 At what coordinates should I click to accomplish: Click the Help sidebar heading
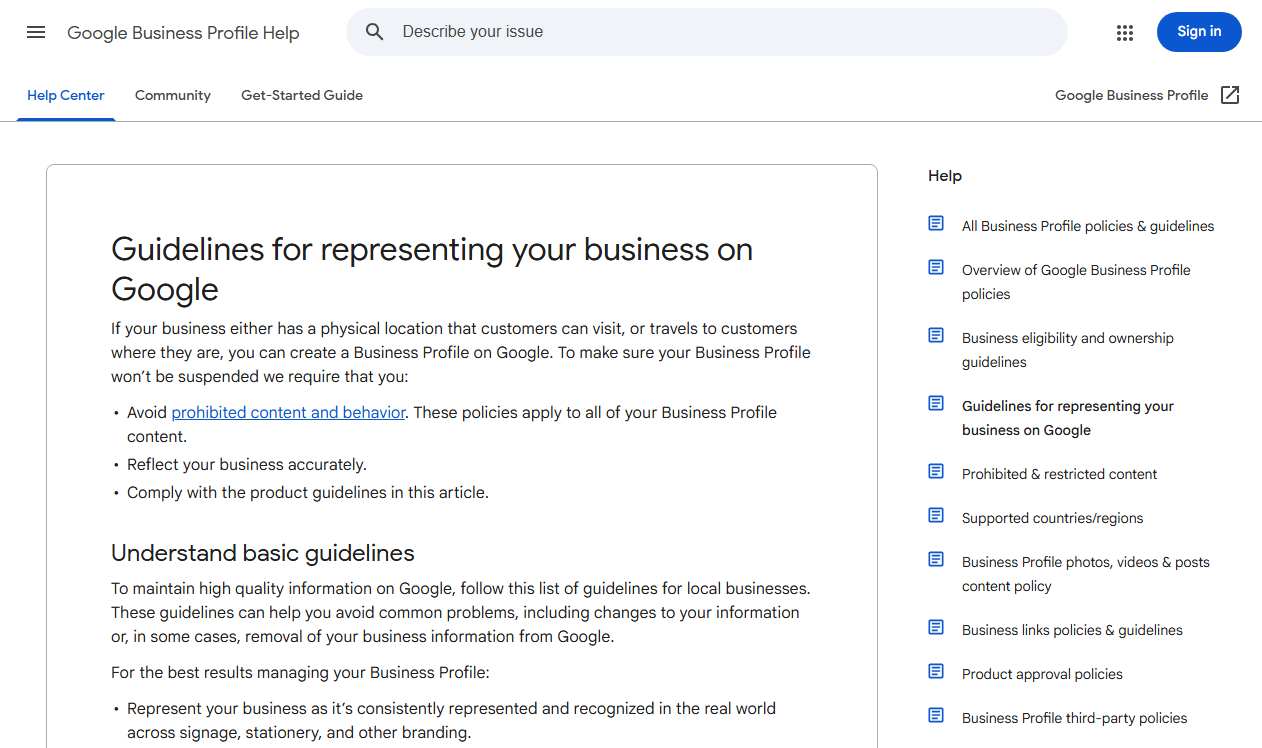click(x=945, y=176)
